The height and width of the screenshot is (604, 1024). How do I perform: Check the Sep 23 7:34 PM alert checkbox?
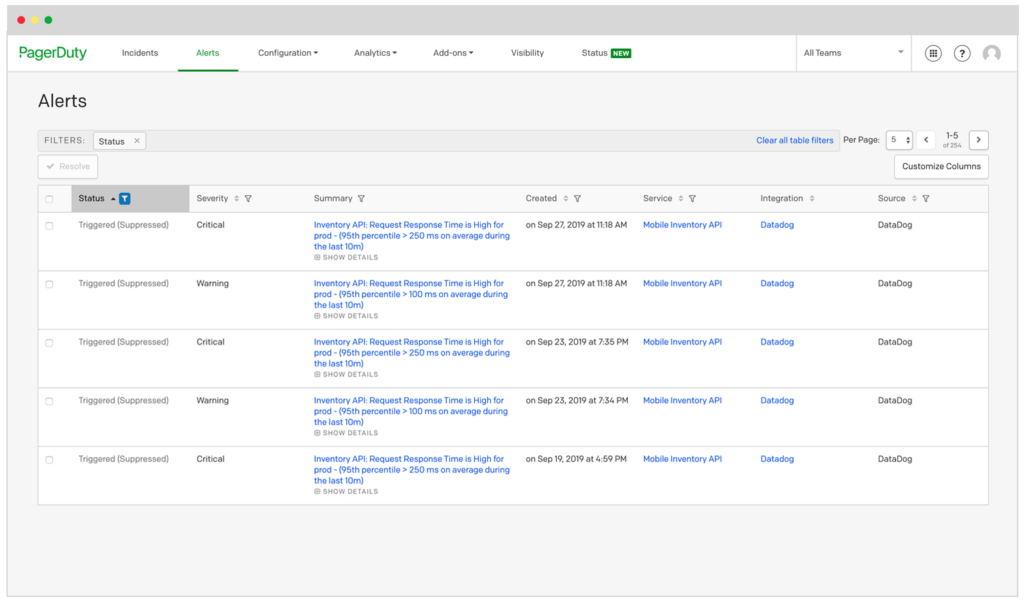(49, 402)
